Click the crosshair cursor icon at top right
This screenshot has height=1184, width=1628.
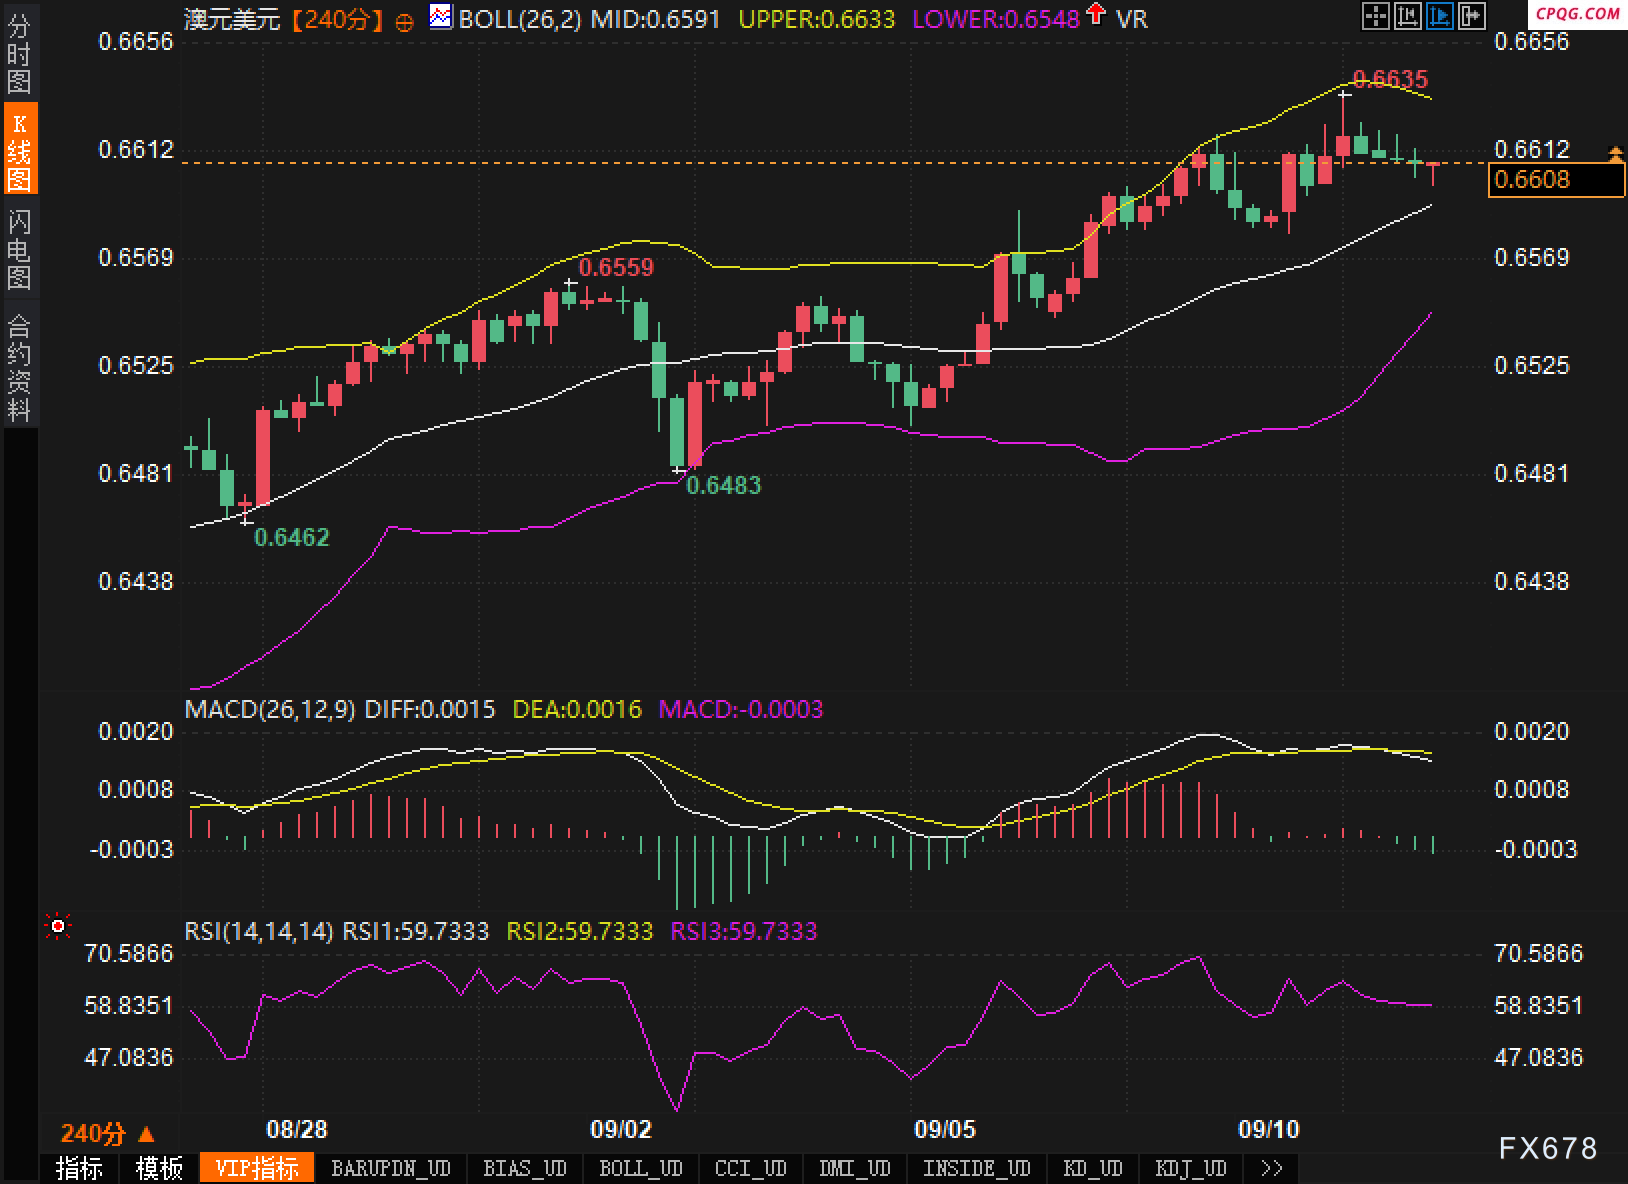[x=1376, y=15]
